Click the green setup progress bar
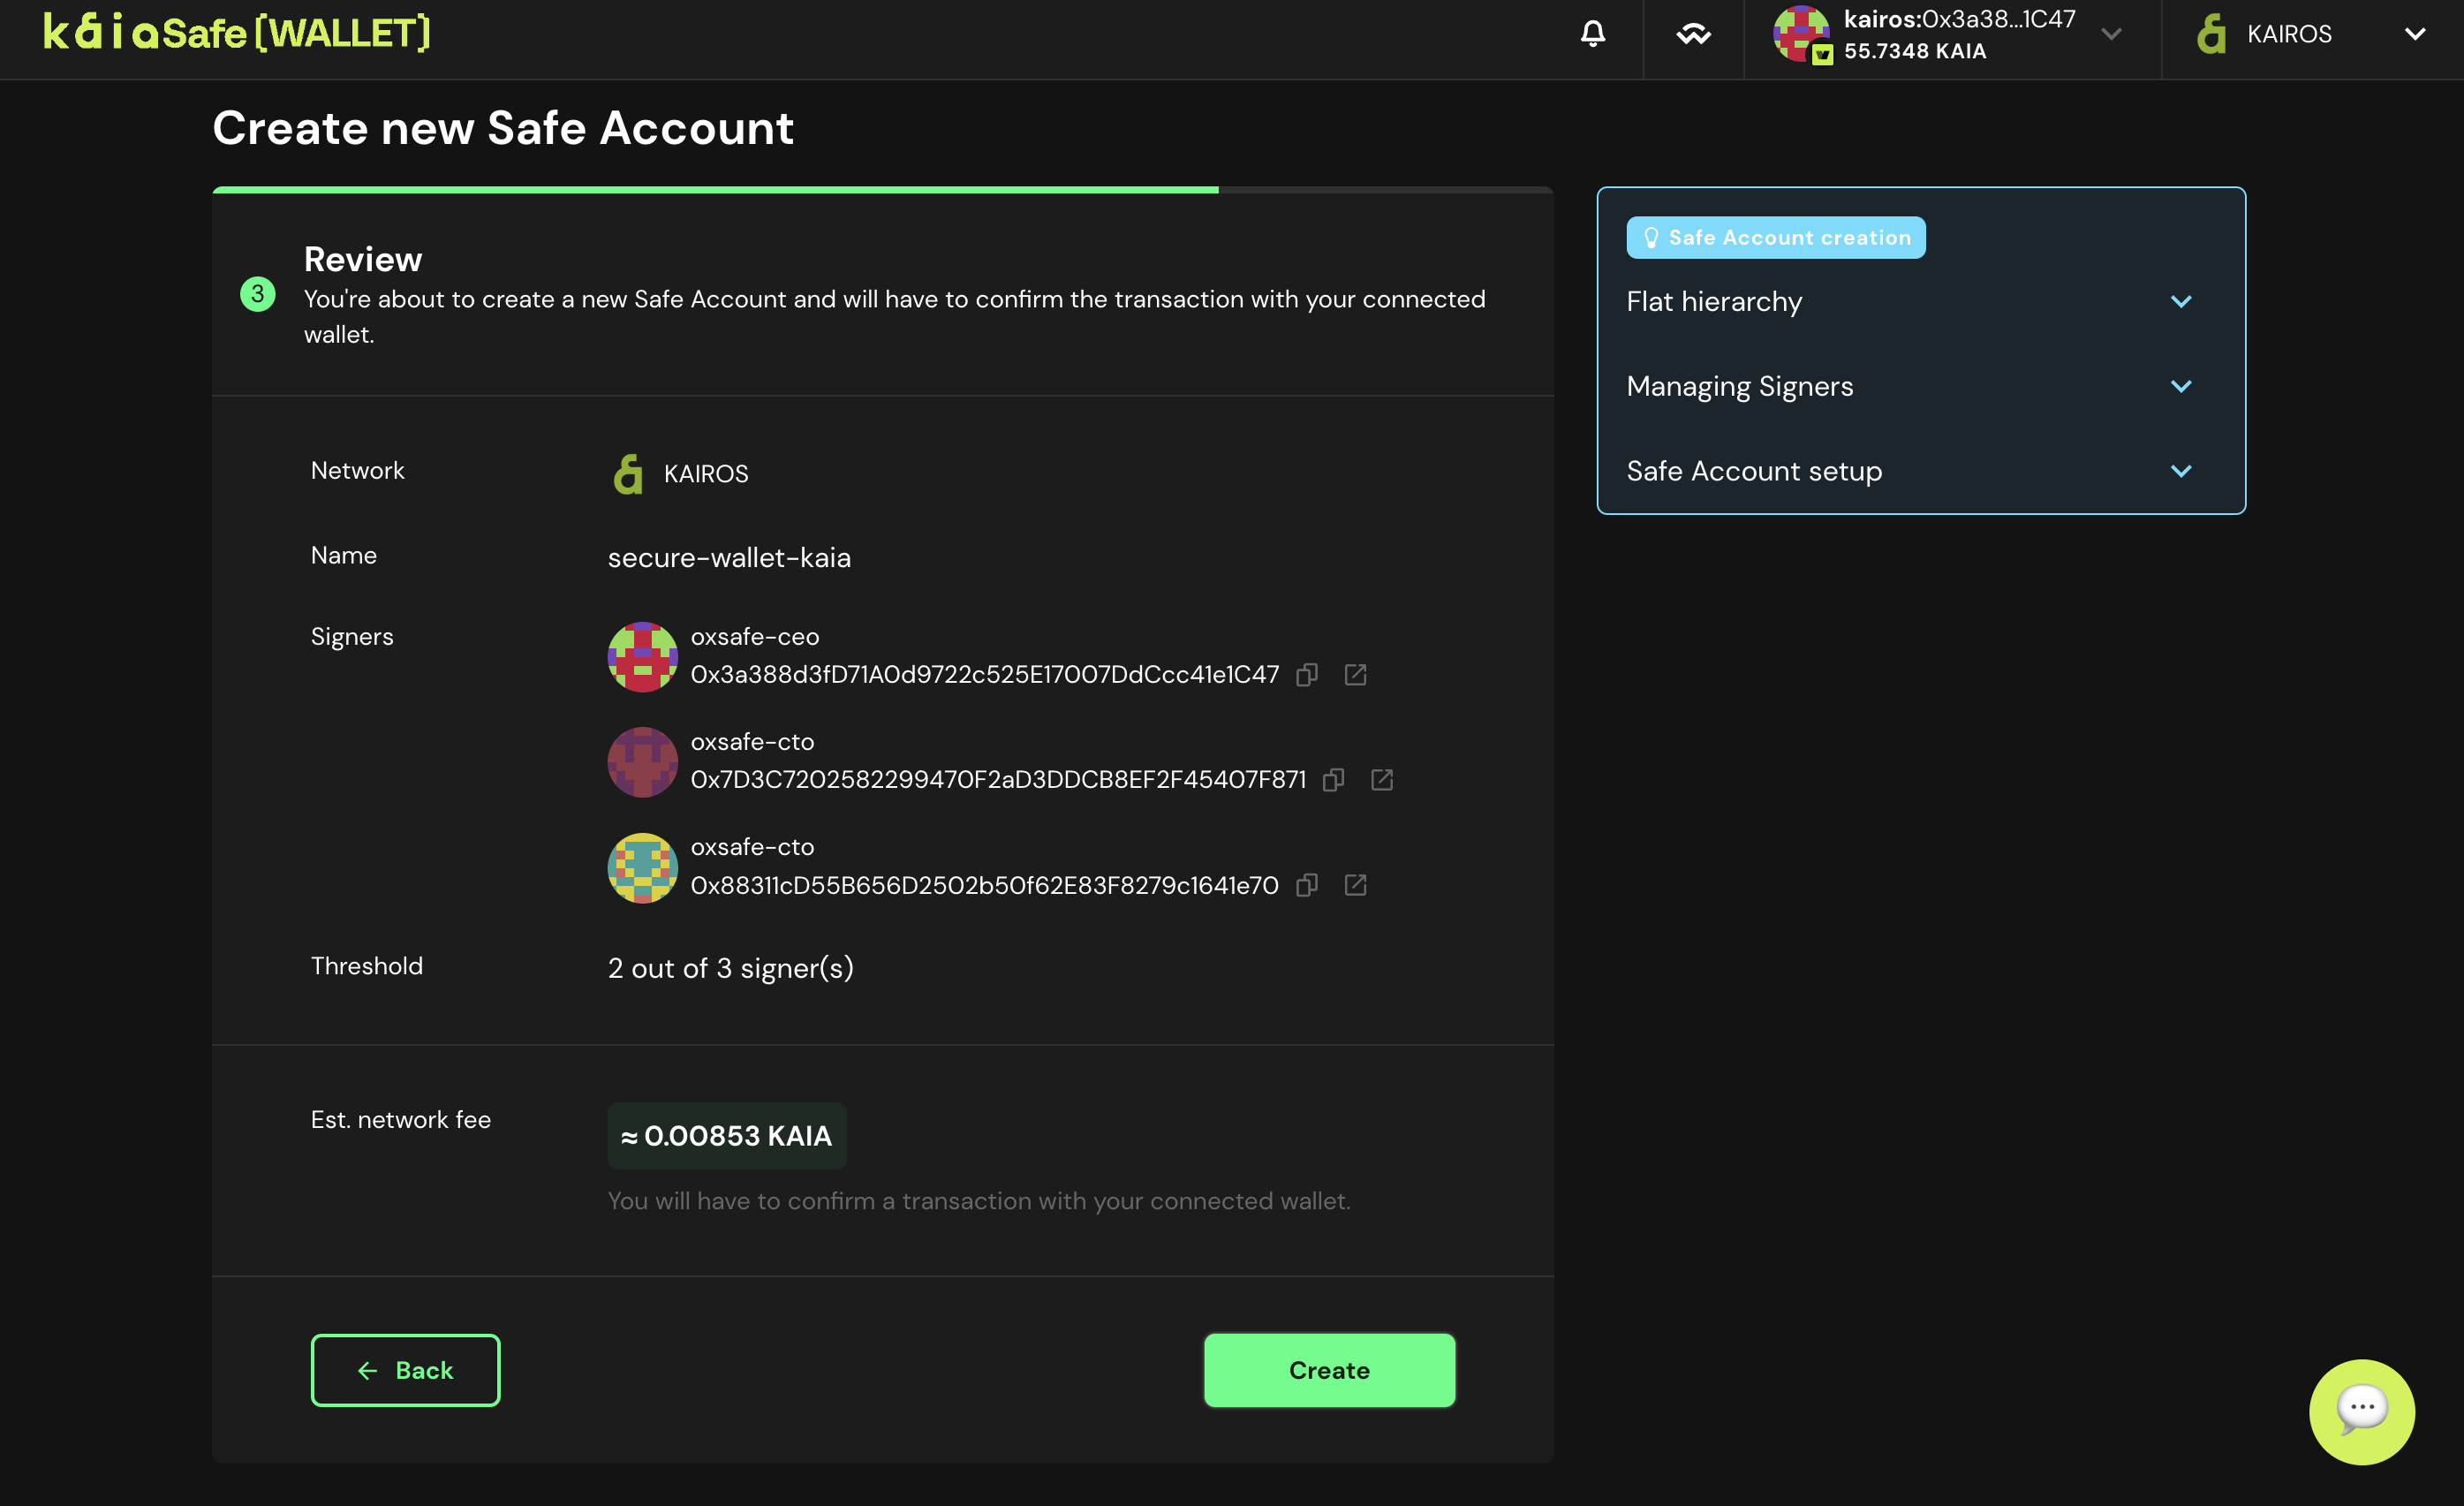Screen dimensions: 2464x1506 pos(715,189)
